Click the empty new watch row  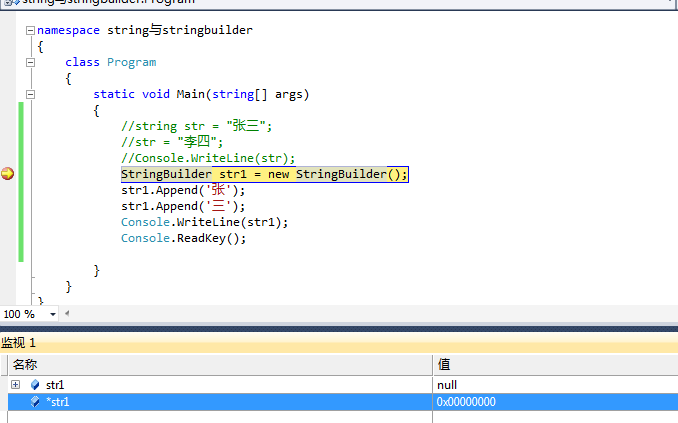pos(220,417)
